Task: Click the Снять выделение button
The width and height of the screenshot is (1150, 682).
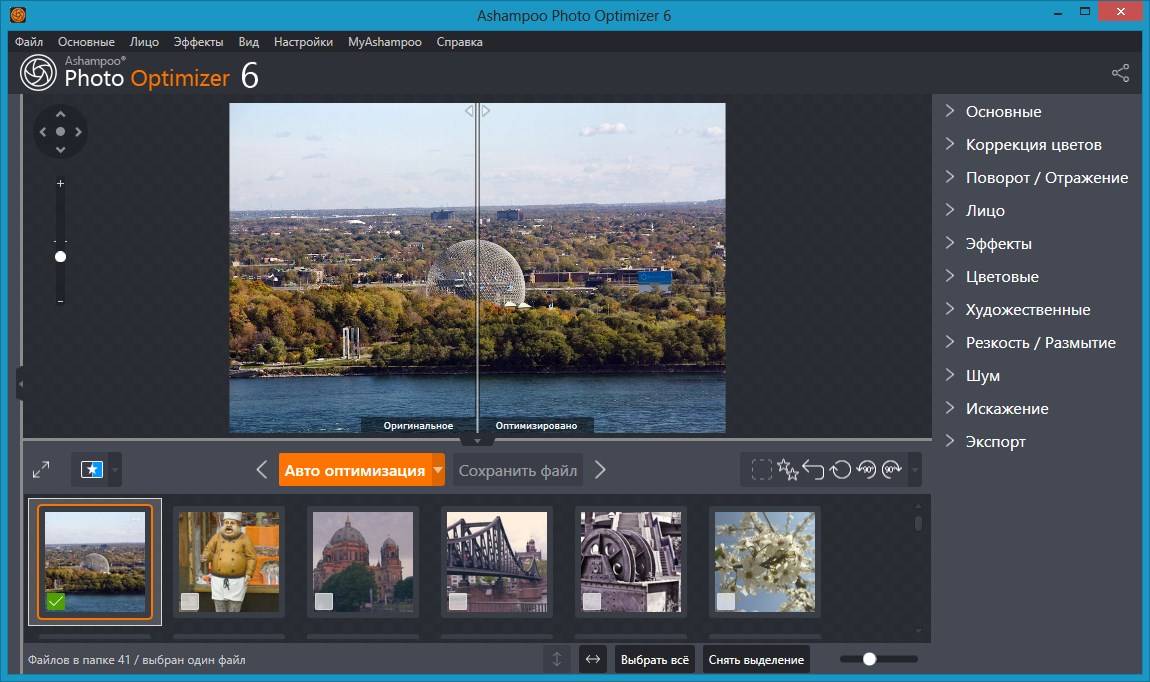Action: coord(756,659)
